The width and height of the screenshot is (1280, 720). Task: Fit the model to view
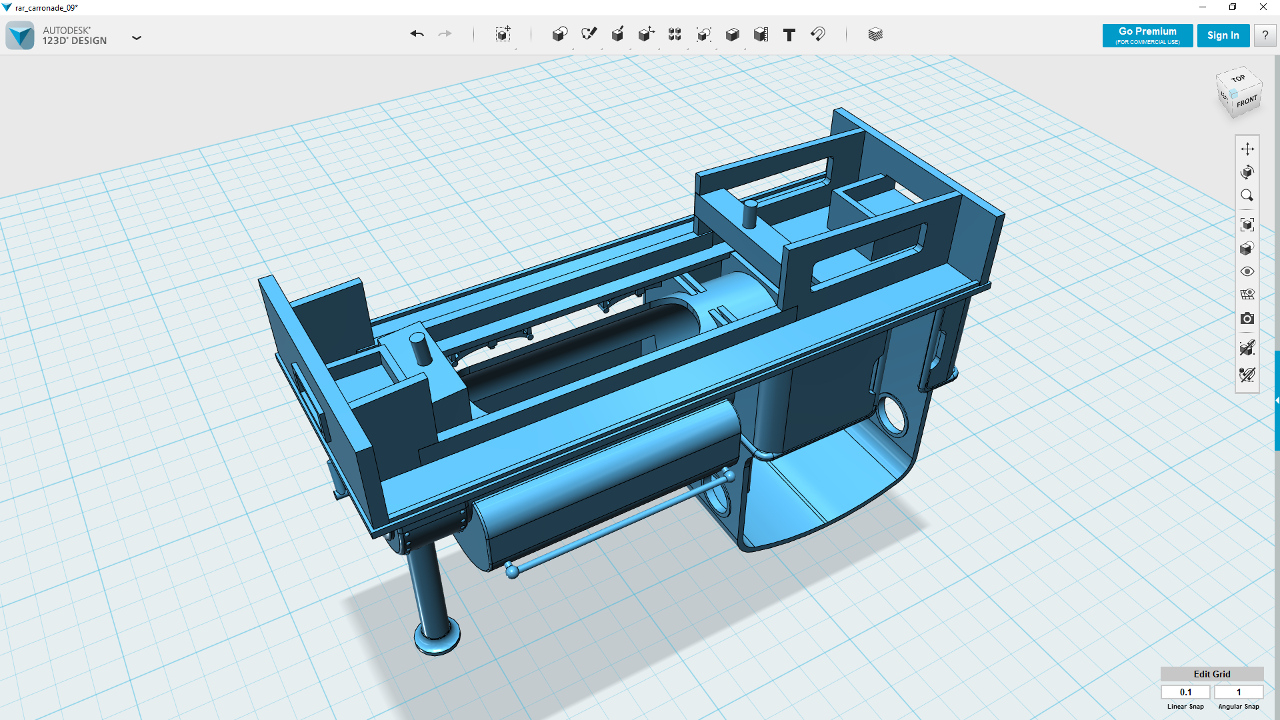tap(1247, 225)
